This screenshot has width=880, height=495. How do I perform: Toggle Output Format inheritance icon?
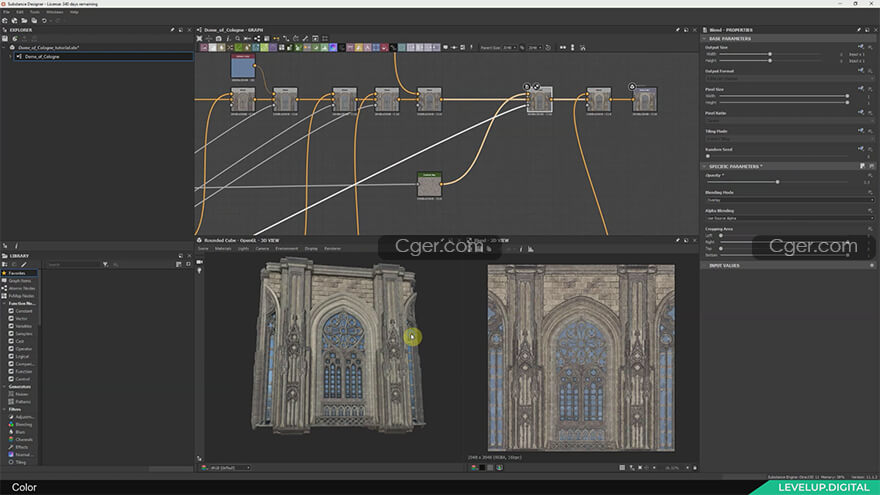[860, 71]
